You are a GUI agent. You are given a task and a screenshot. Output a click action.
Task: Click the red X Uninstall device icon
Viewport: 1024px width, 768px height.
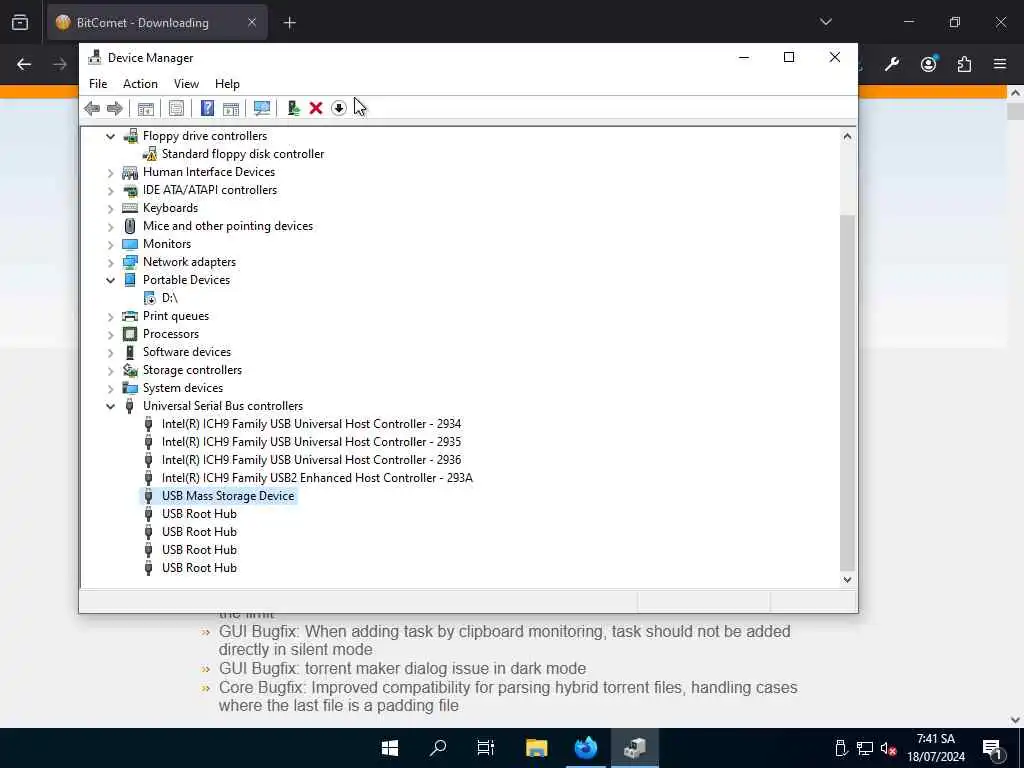point(316,108)
